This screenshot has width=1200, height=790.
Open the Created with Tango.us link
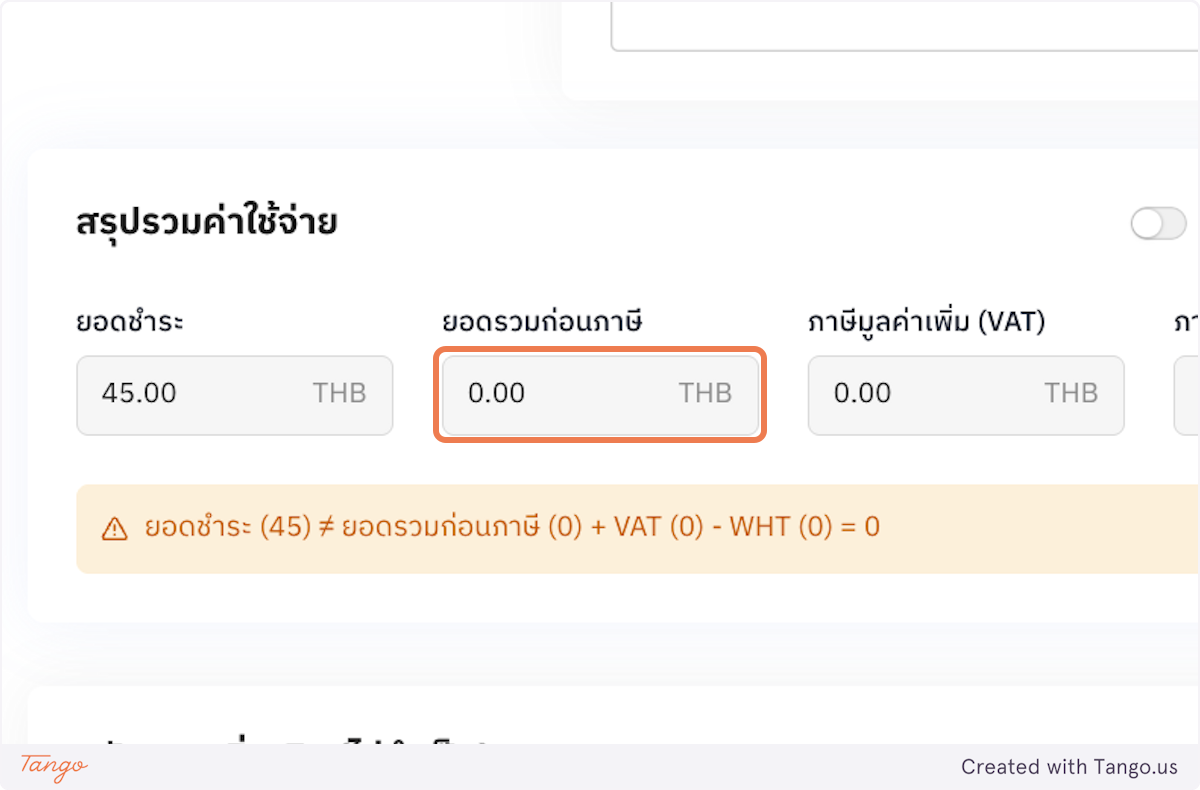point(1070,767)
